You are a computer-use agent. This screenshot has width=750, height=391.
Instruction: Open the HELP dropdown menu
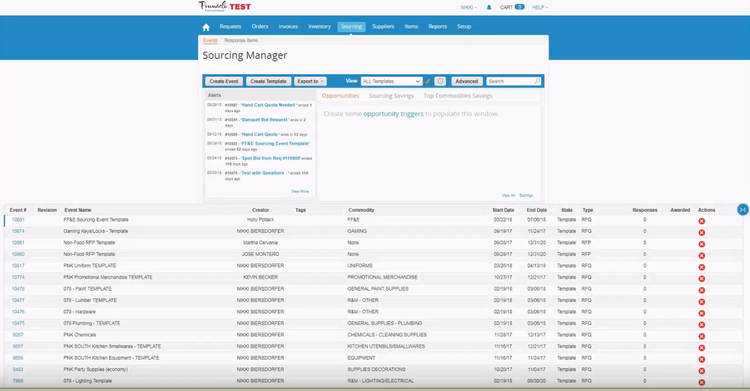[x=540, y=7]
